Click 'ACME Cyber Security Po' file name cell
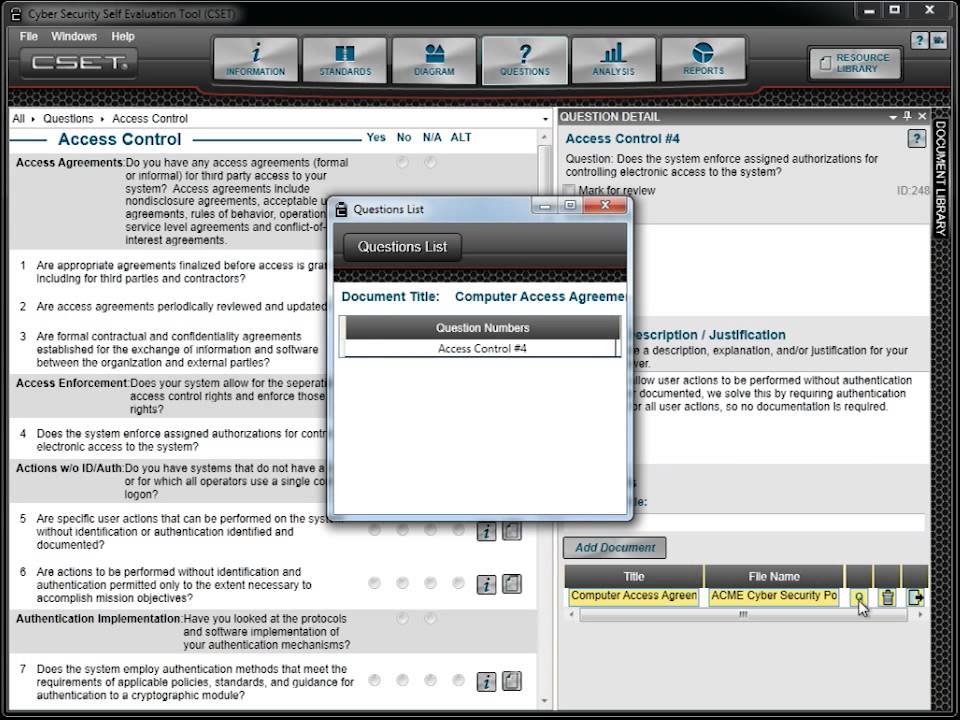The image size is (960, 720). pyautogui.click(x=774, y=596)
